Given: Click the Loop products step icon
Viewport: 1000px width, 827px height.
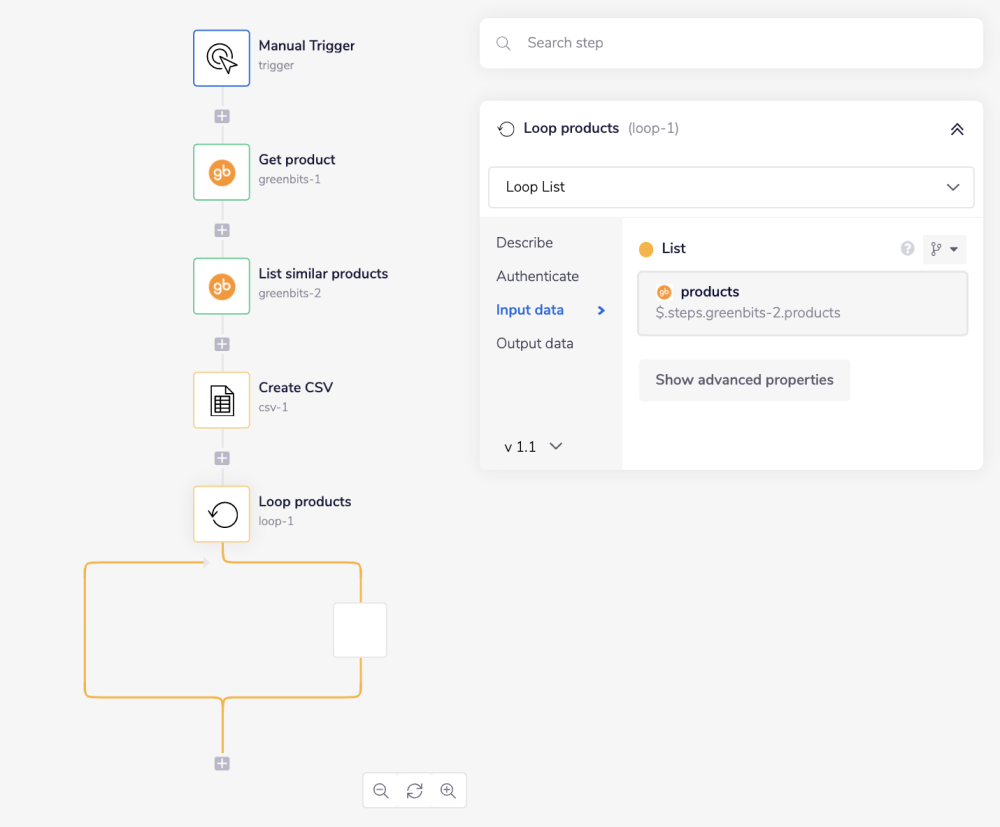Looking at the screenshot, I should point(221,514).
